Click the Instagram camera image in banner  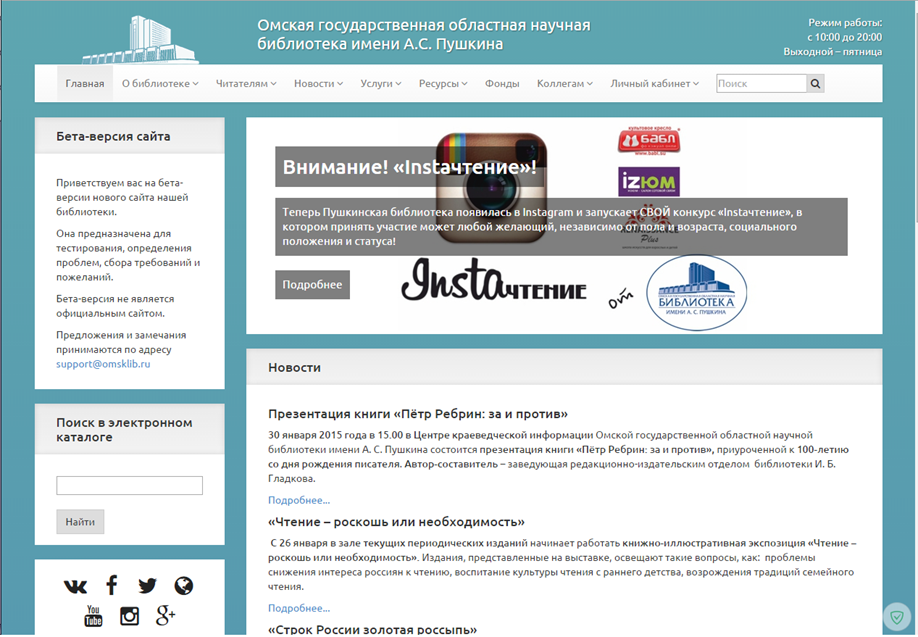(x=491, y=189)
